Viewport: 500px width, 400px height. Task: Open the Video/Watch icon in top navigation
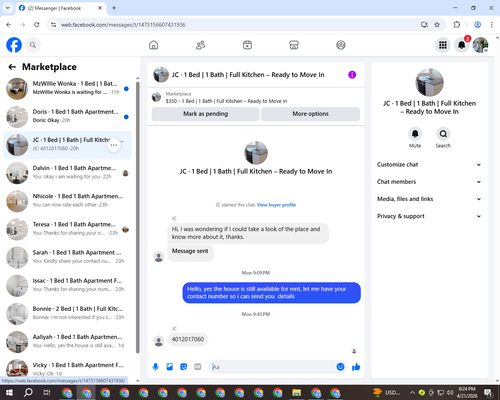tap(247, 45)
